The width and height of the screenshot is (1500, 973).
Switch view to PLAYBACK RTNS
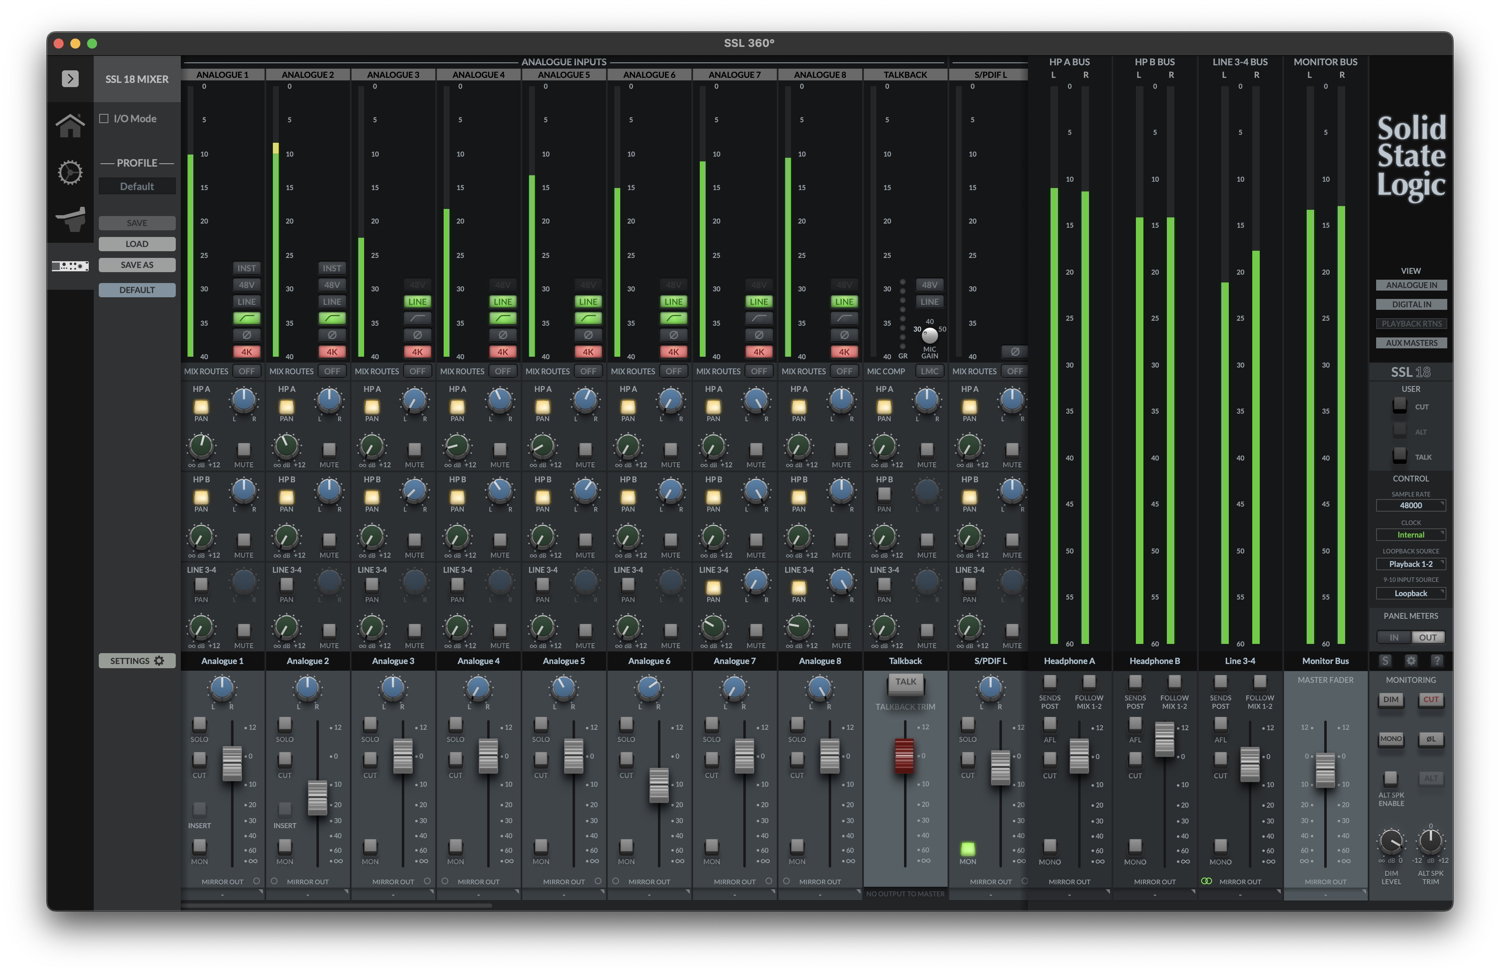(x=1411, y=324)
